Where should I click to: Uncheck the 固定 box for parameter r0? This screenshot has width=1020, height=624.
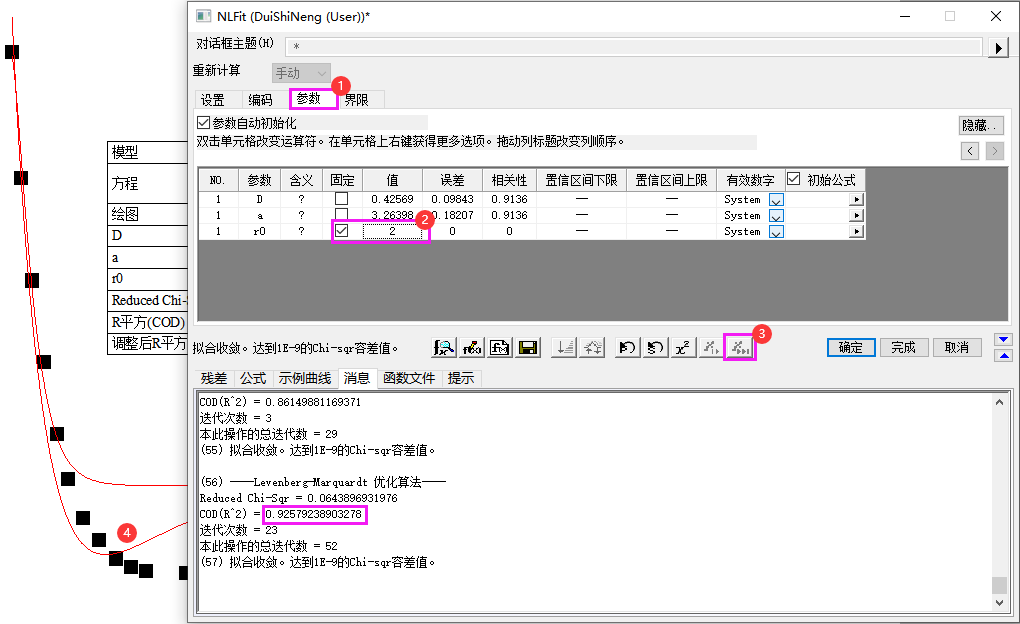pos(341,230)
